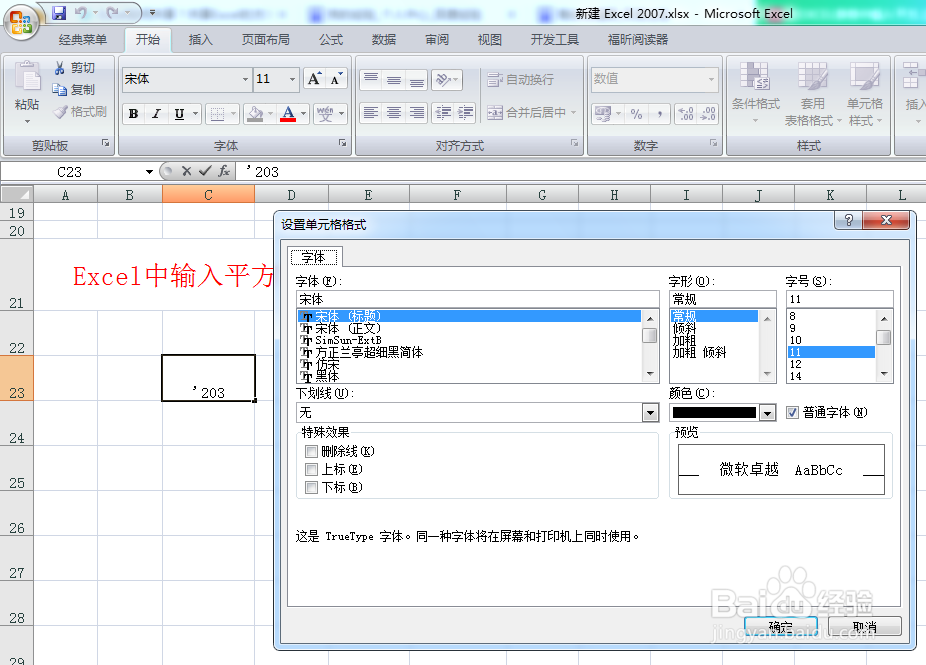The image size is (926, 665).
Task: Click 取消 to cancel the dialog
Action: coord(865,626)
